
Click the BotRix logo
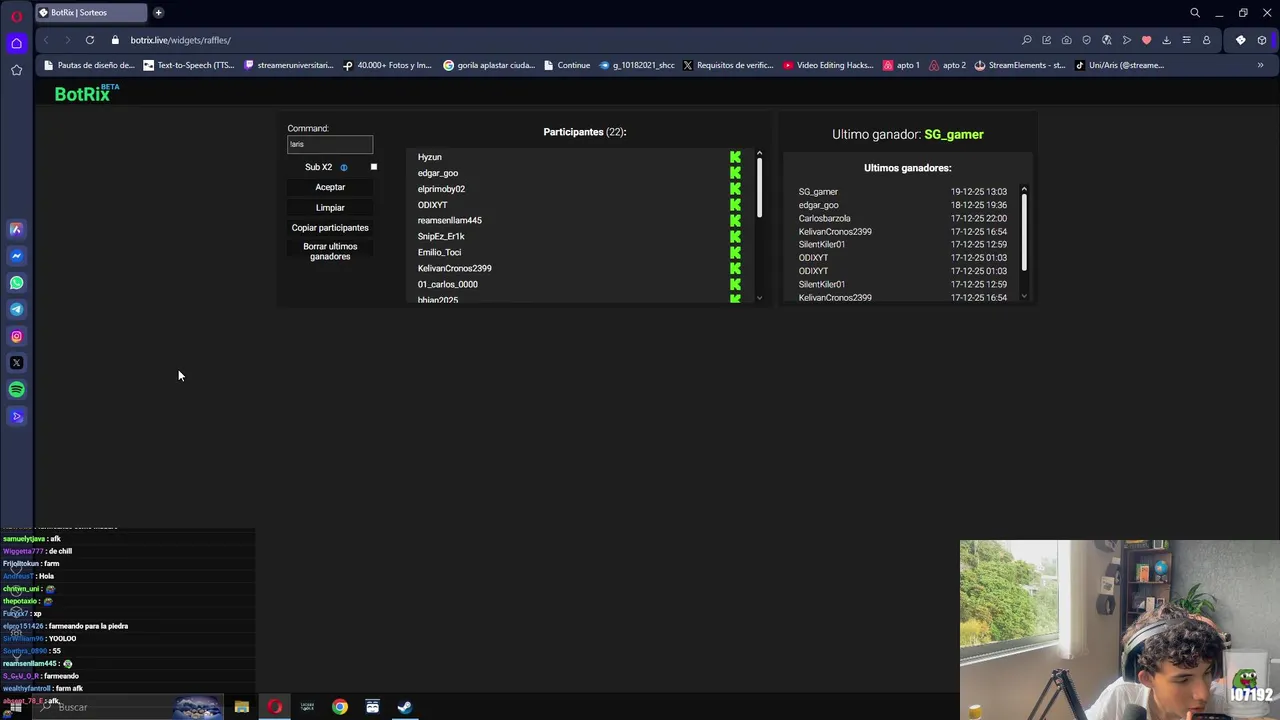pos(87,93)
